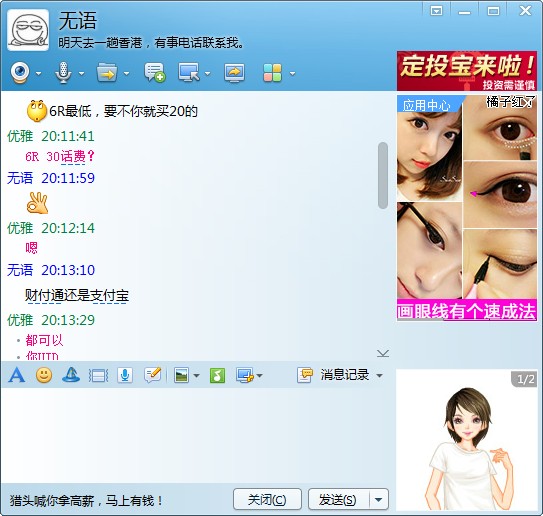This screenshot has height=516, width=543.
Task: Click the underlined 支付宝 keyword
Action: (109, 296)
